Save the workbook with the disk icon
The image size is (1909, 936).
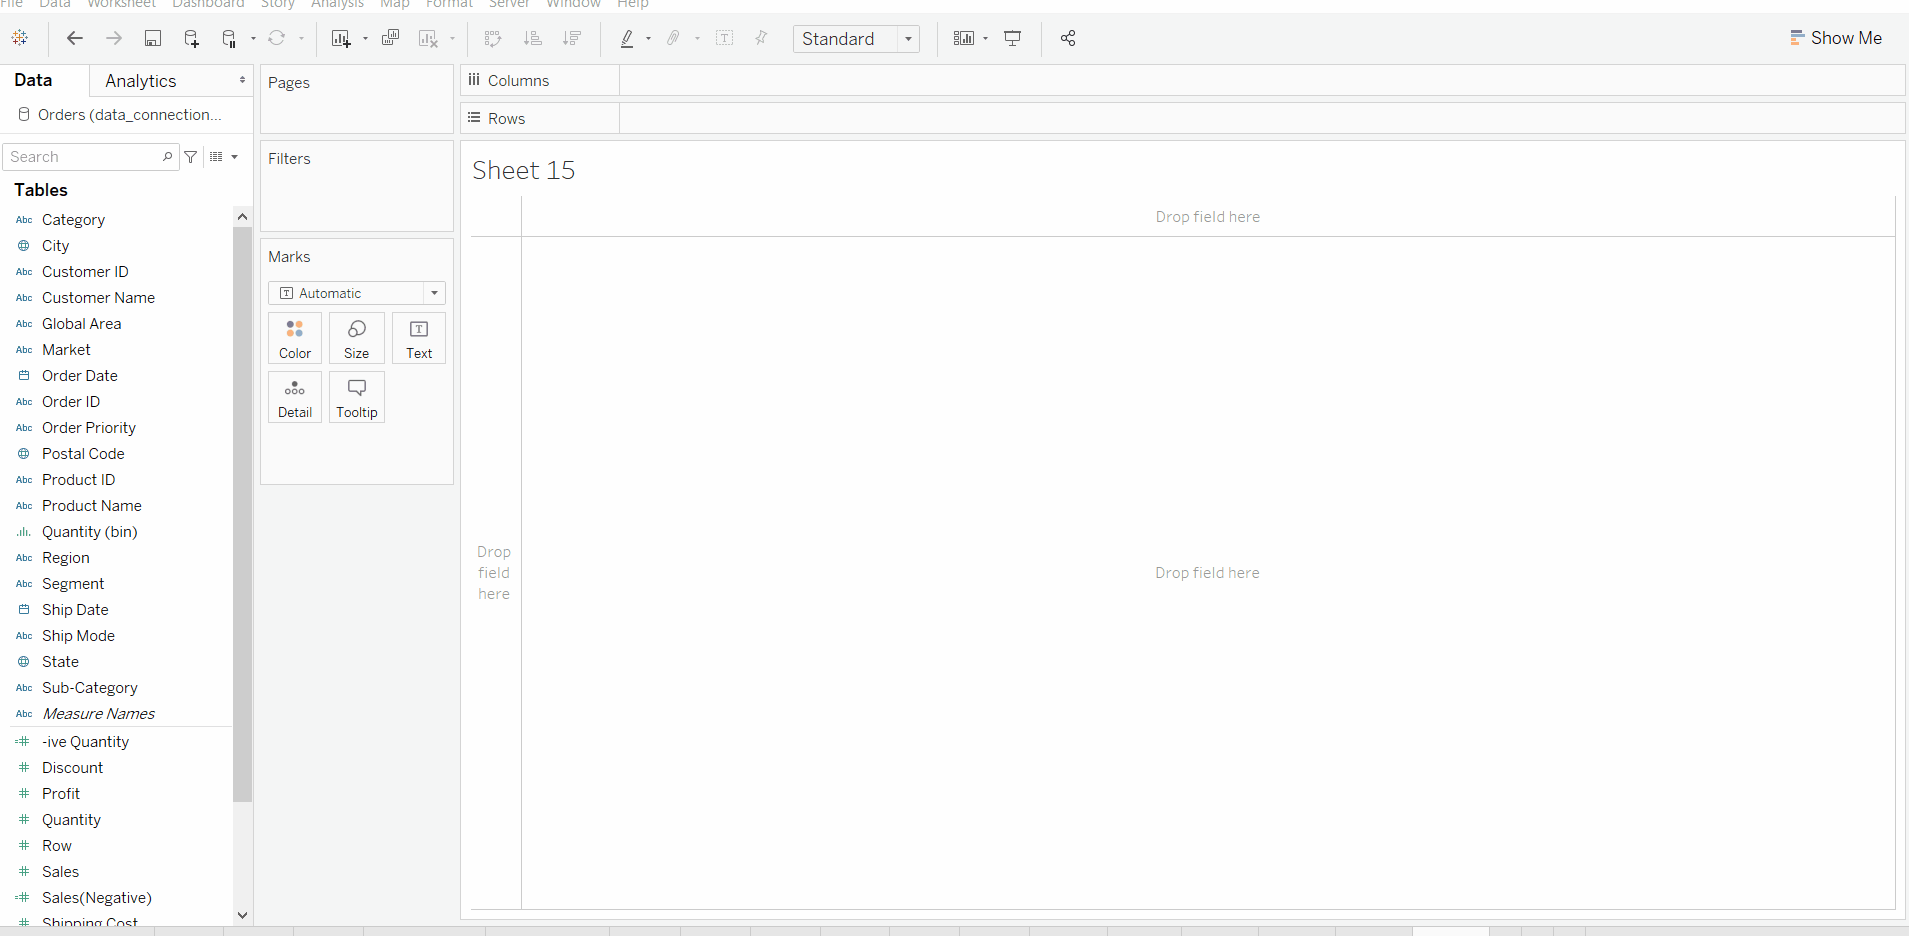(153, 38)
